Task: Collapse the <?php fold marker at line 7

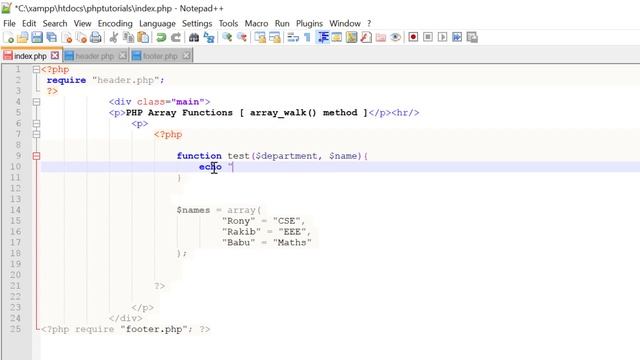Action: 36,134
